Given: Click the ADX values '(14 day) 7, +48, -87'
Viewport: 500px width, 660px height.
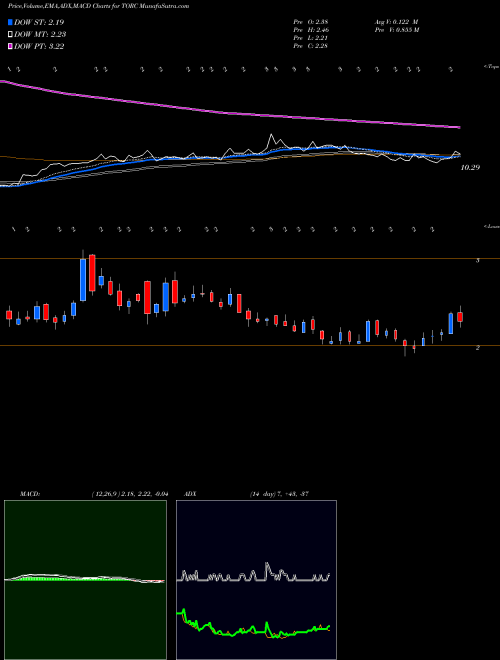Looking at the screenshot, I should click(x=278, y=494).
